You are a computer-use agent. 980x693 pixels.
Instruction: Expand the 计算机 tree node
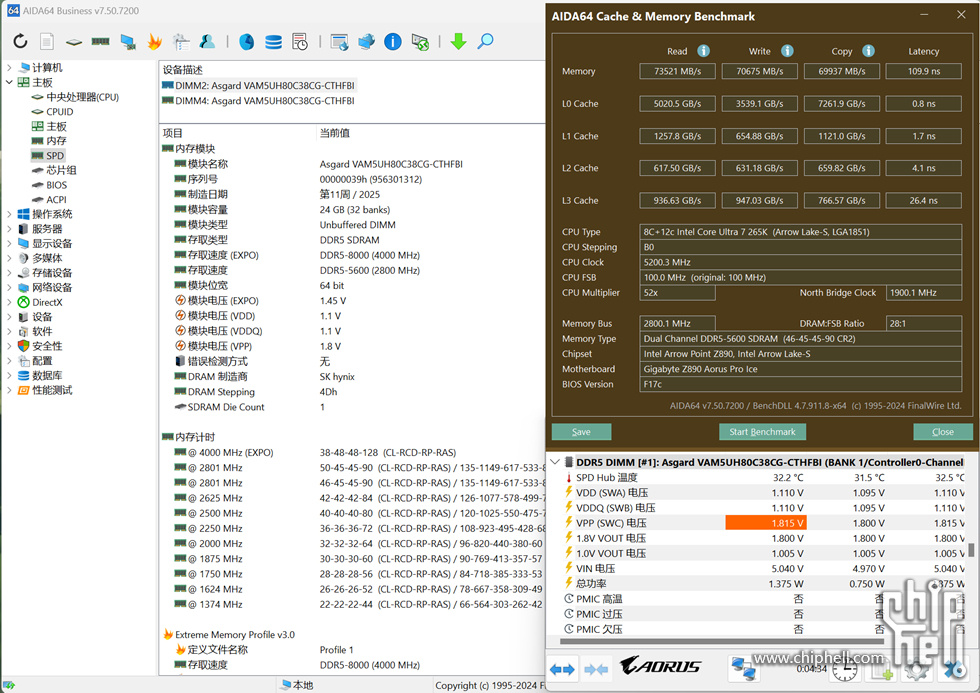(x=9, y=67)
